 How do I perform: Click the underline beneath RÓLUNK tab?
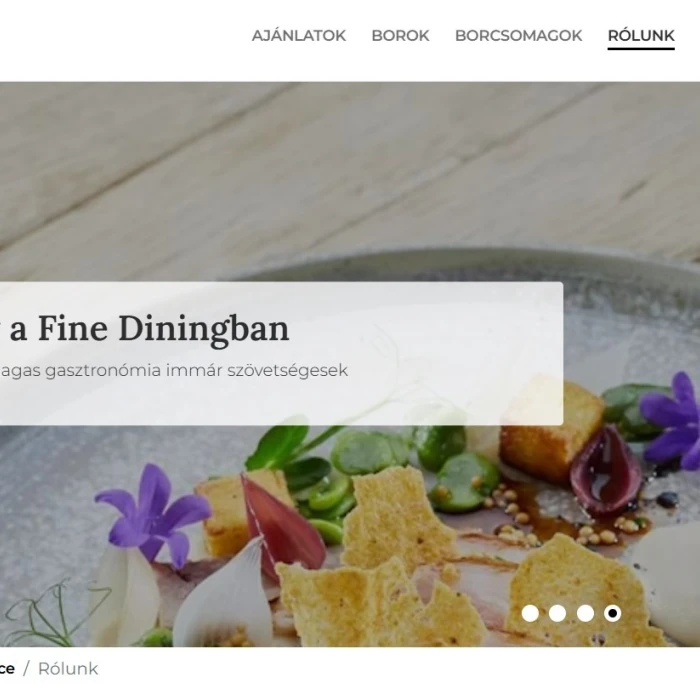click(641, 48)
